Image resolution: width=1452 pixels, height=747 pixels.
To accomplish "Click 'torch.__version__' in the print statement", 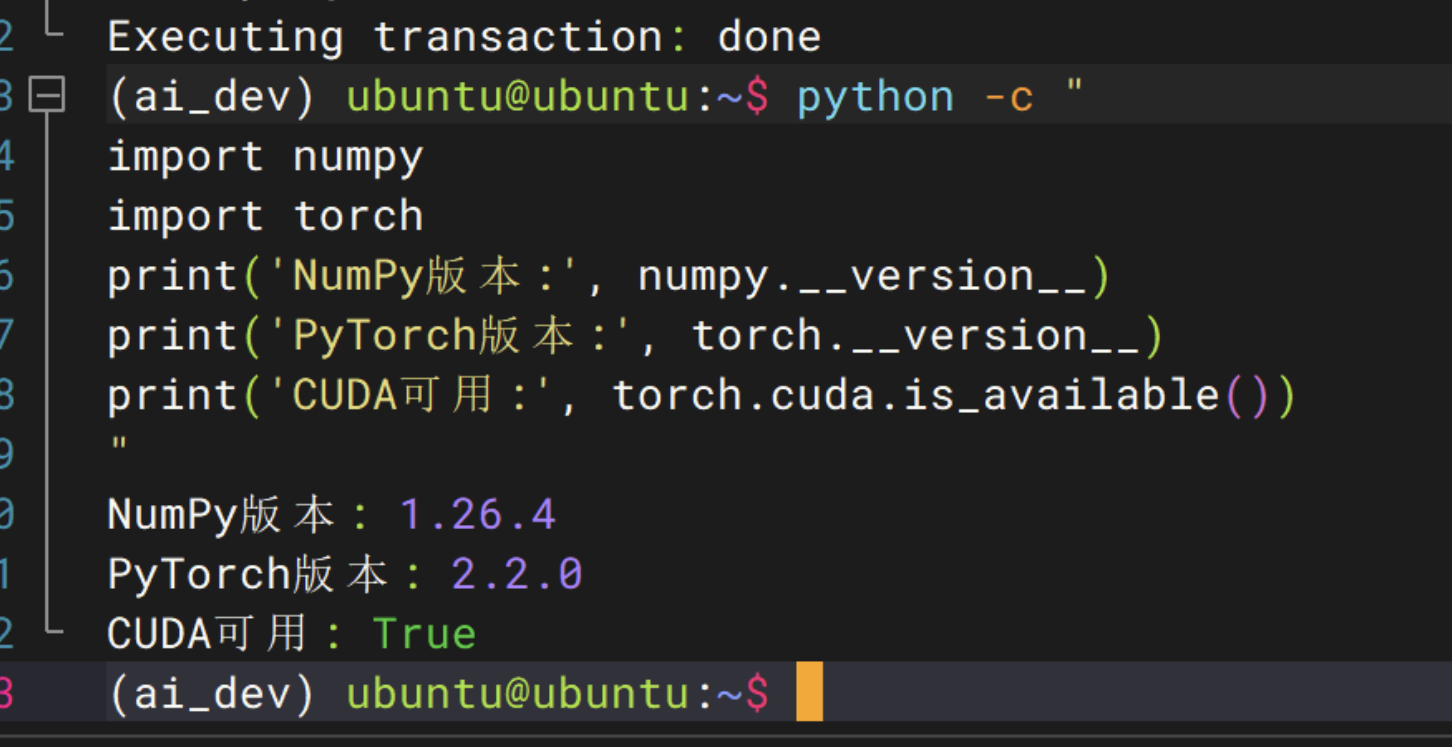I will [915, 336].
